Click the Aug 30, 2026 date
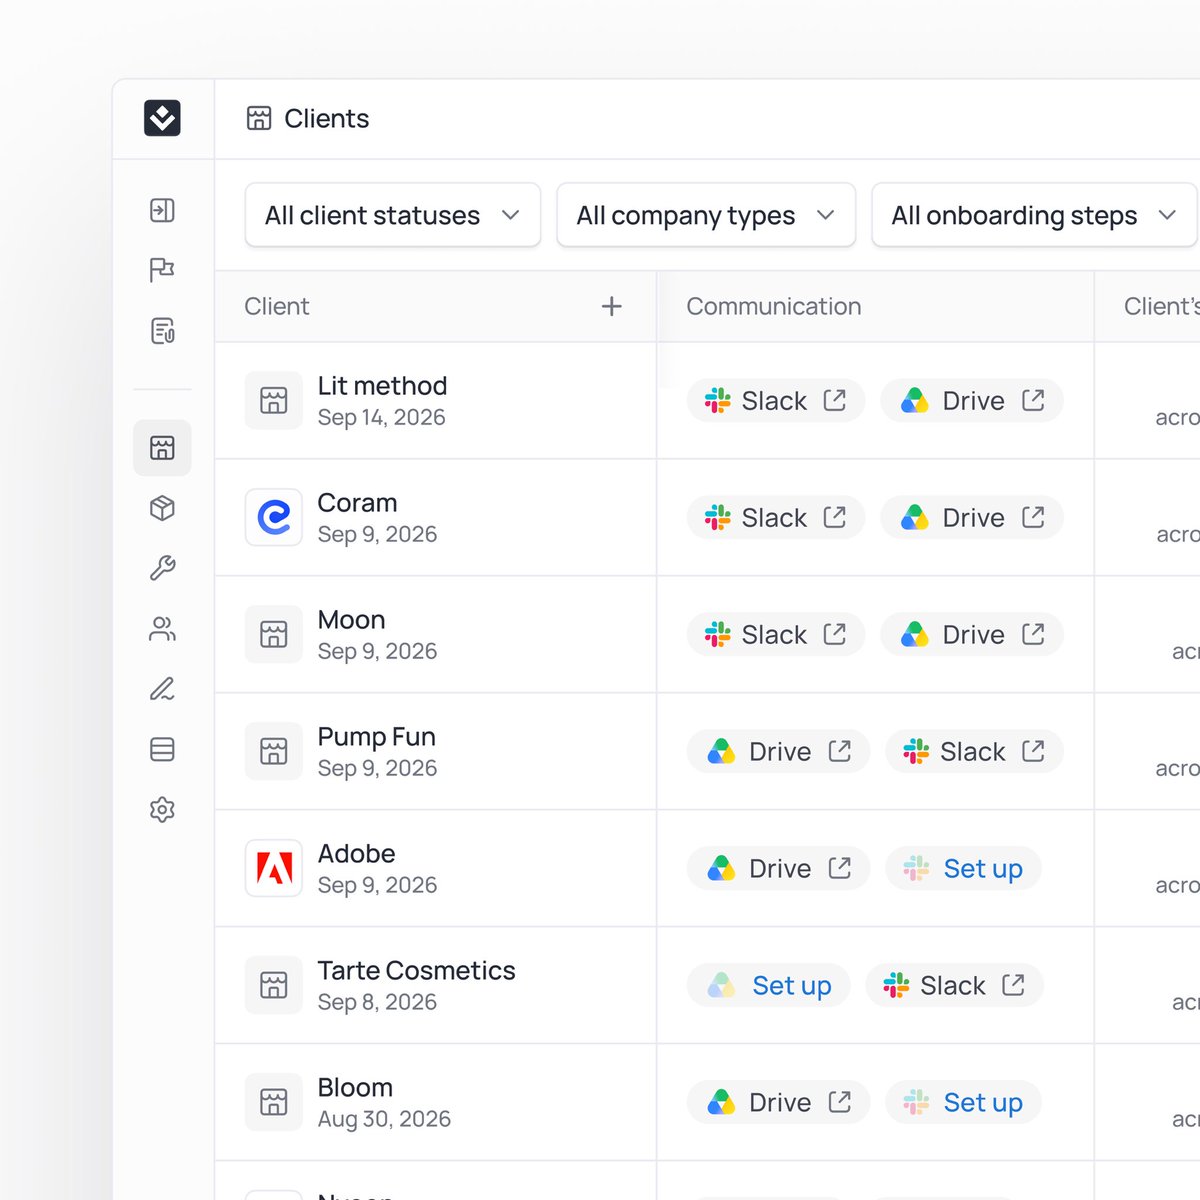 [x=384, y=1119]
